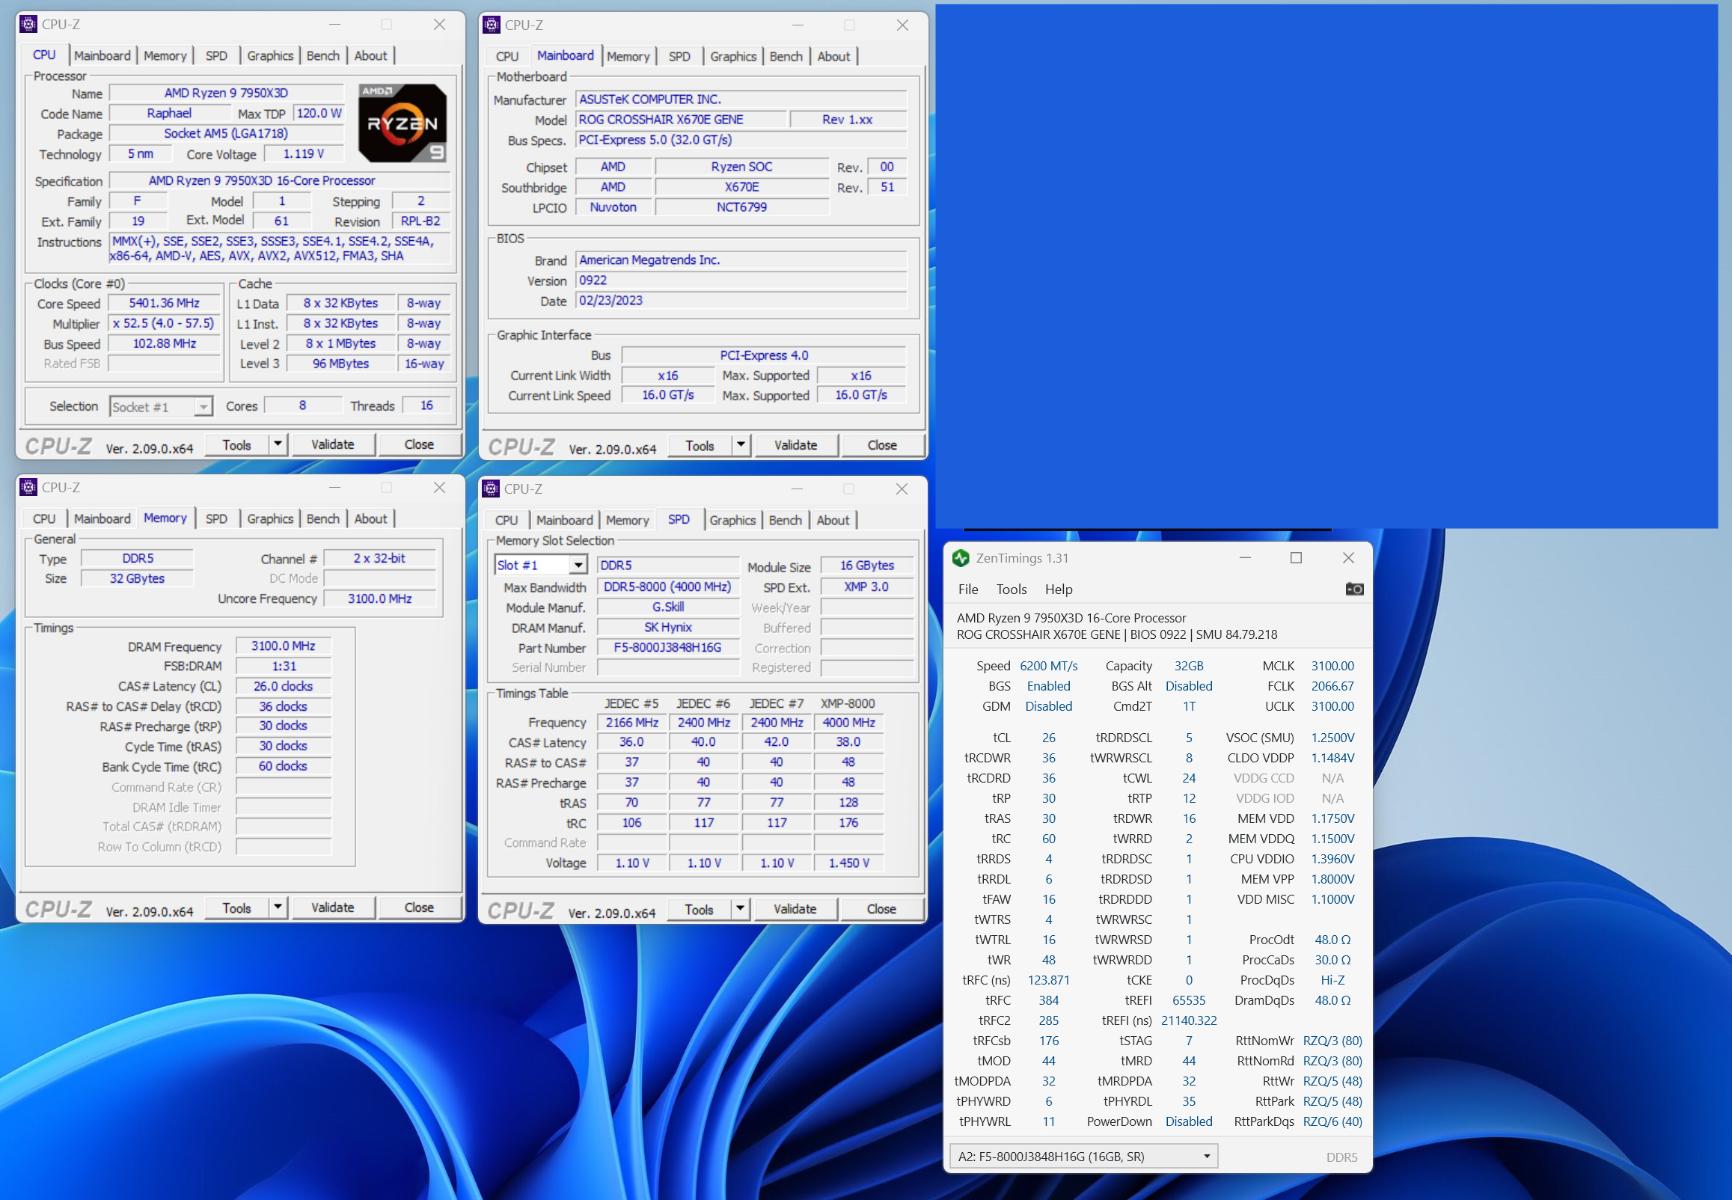Click Close button in the Mainboard window

tap(881, 445)
